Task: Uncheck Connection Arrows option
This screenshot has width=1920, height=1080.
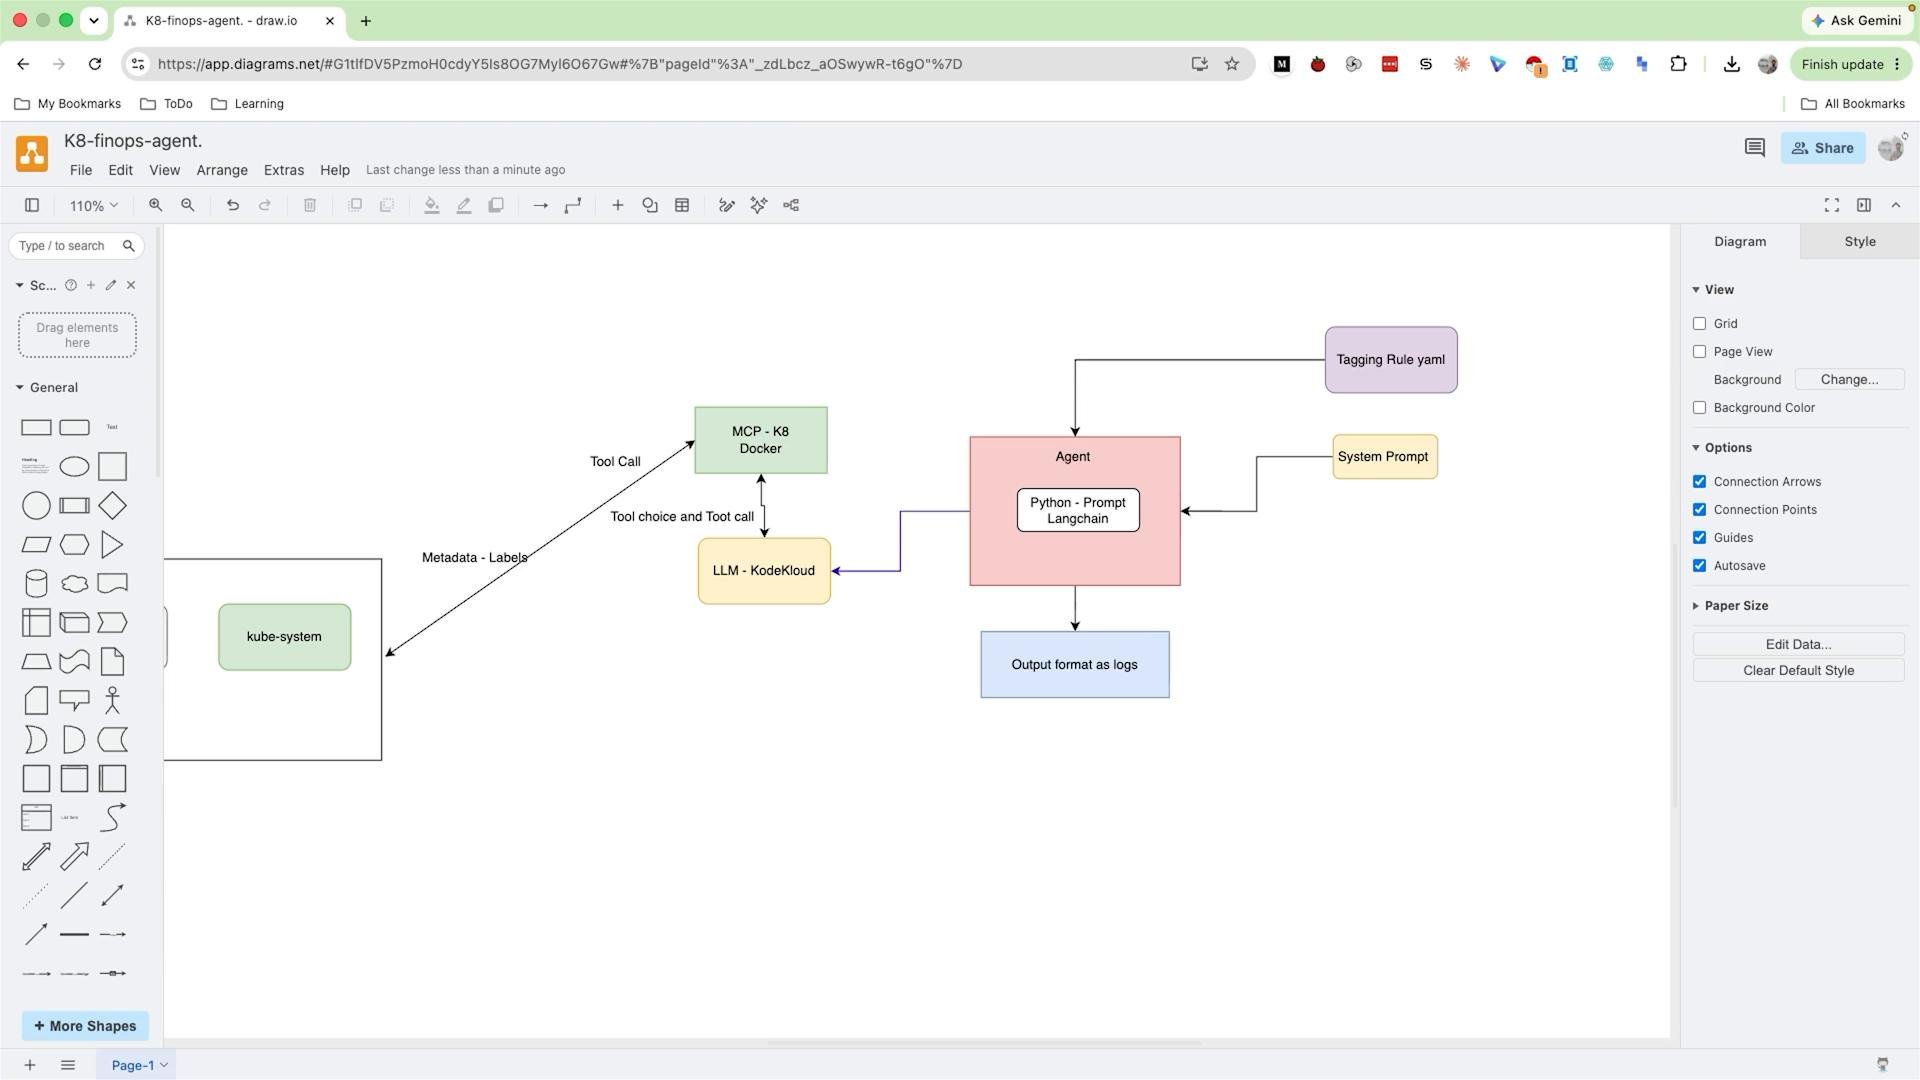Action: coord(1699,481)
